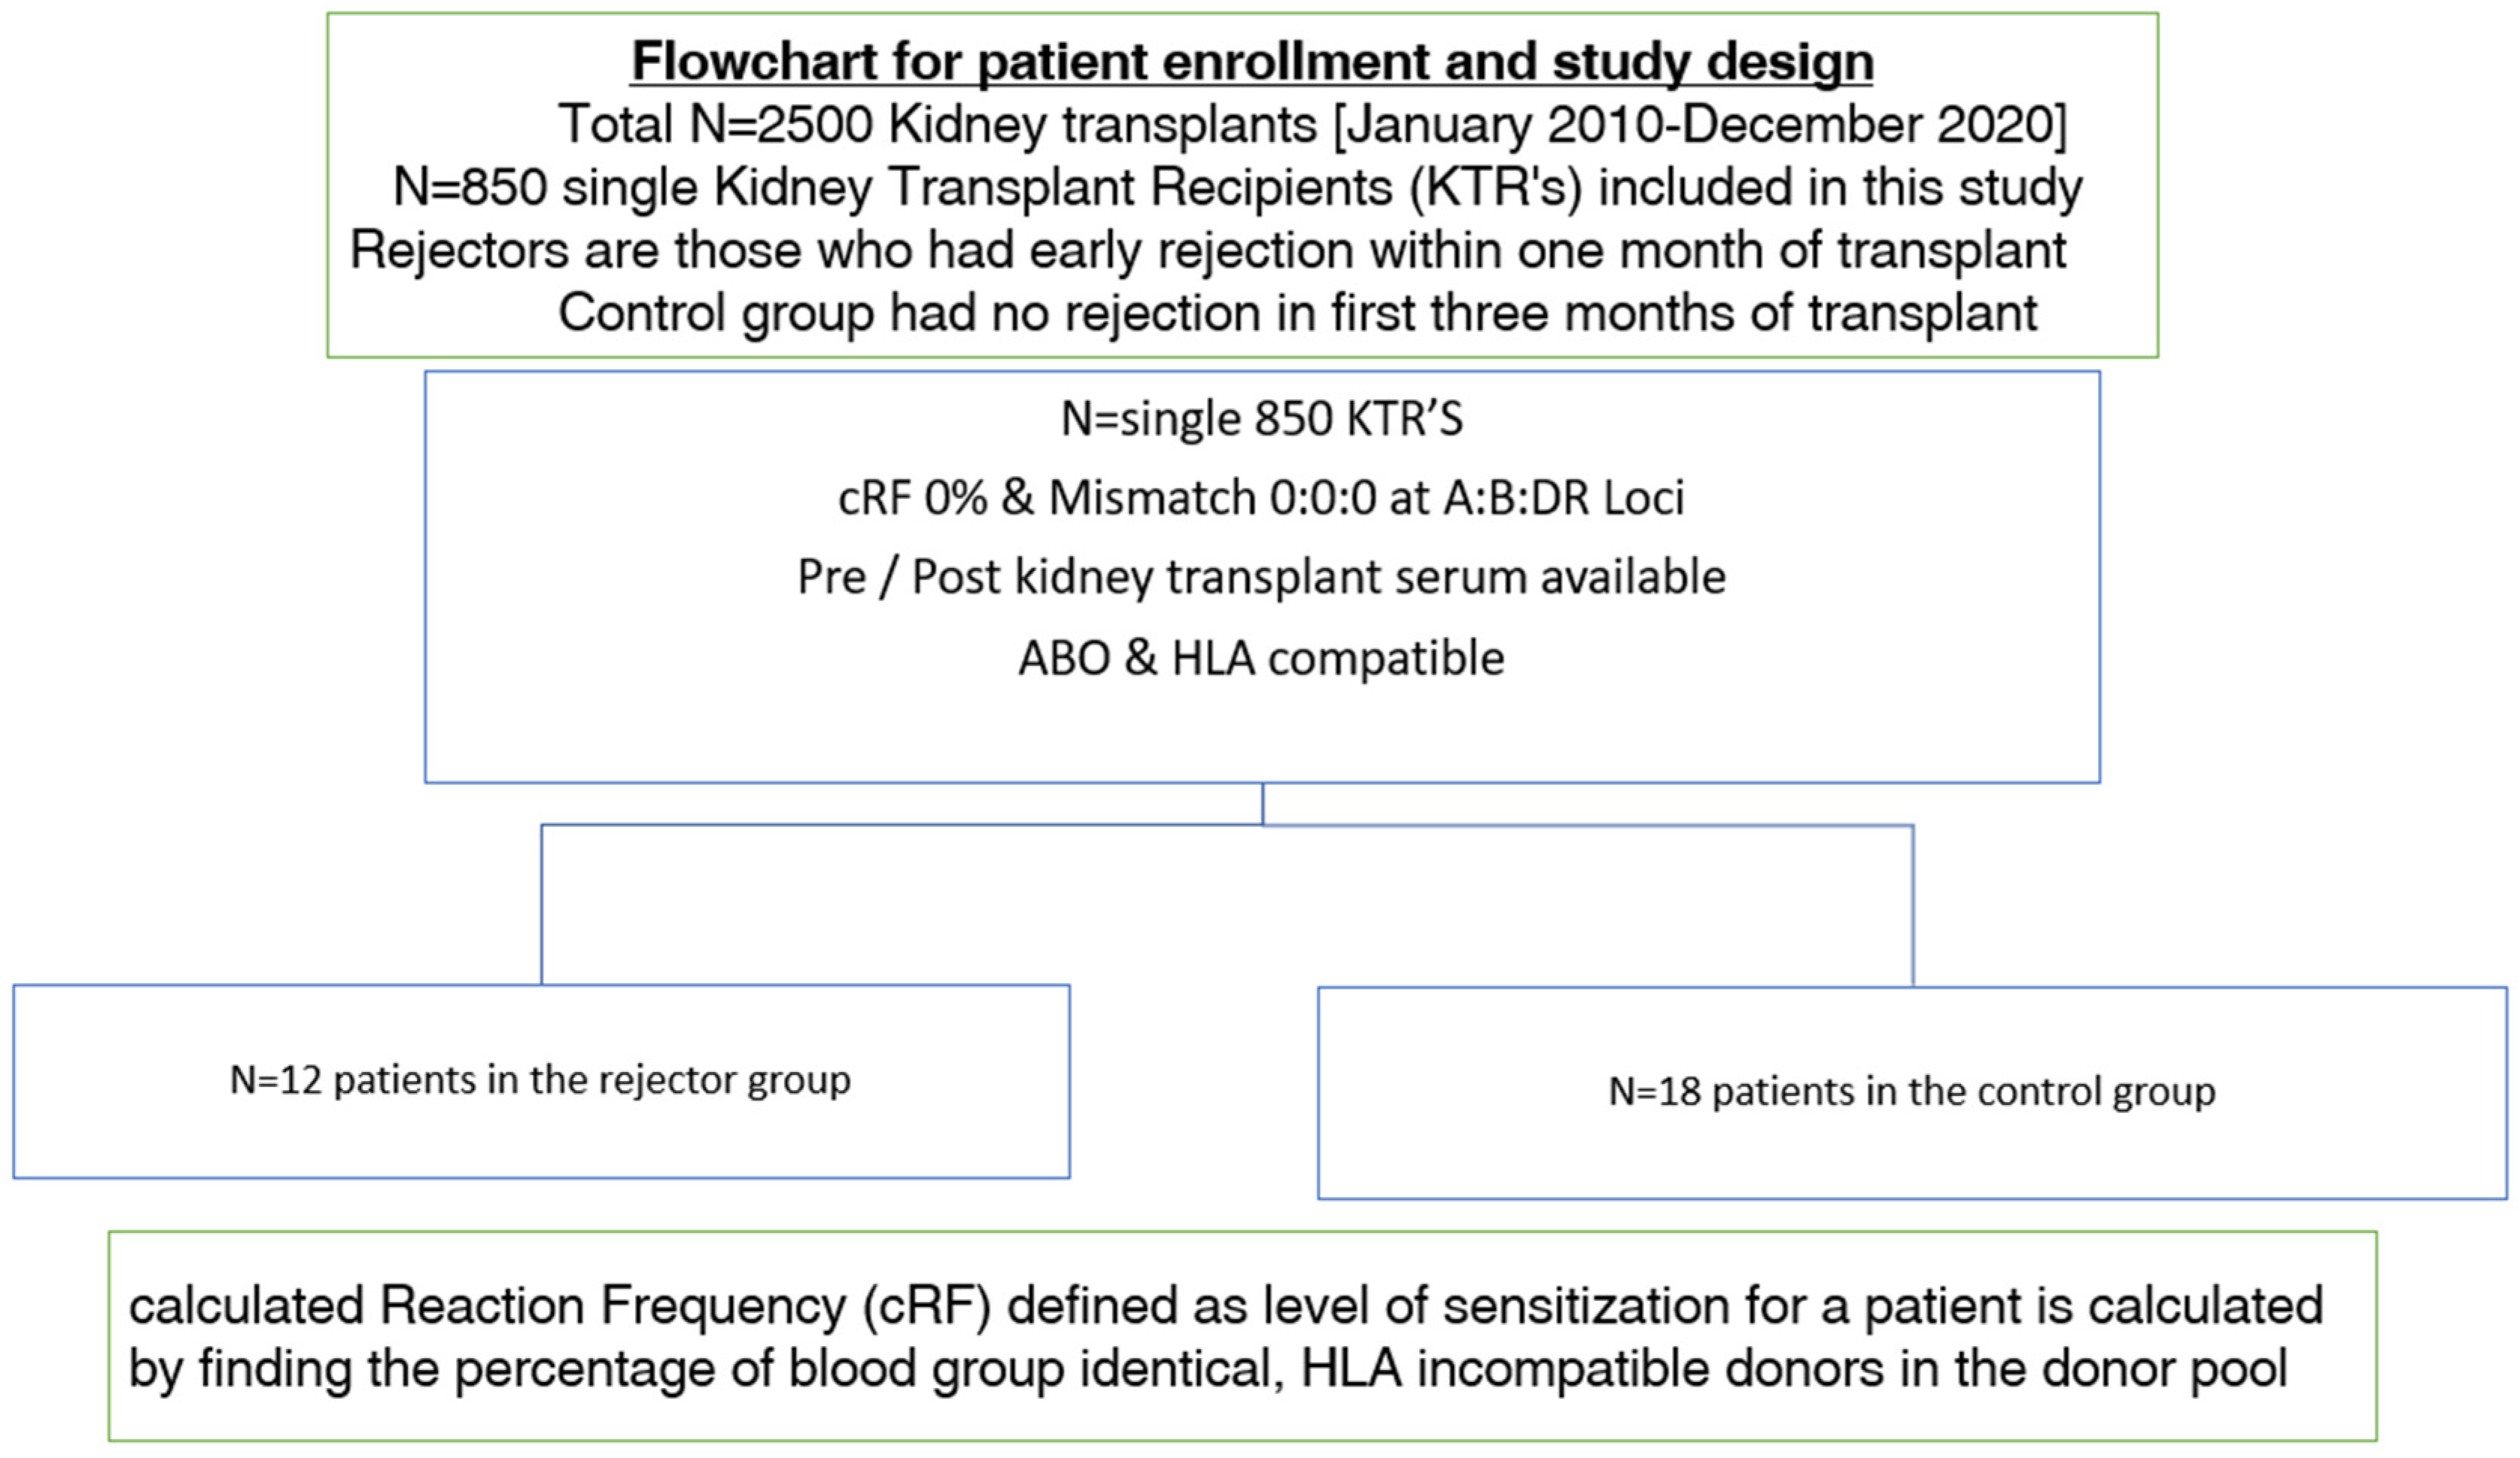Select the 'cRF 0% & Mismatch 0:0:0' line
Viewport: 2520px width, 1458px height.
1261,498
